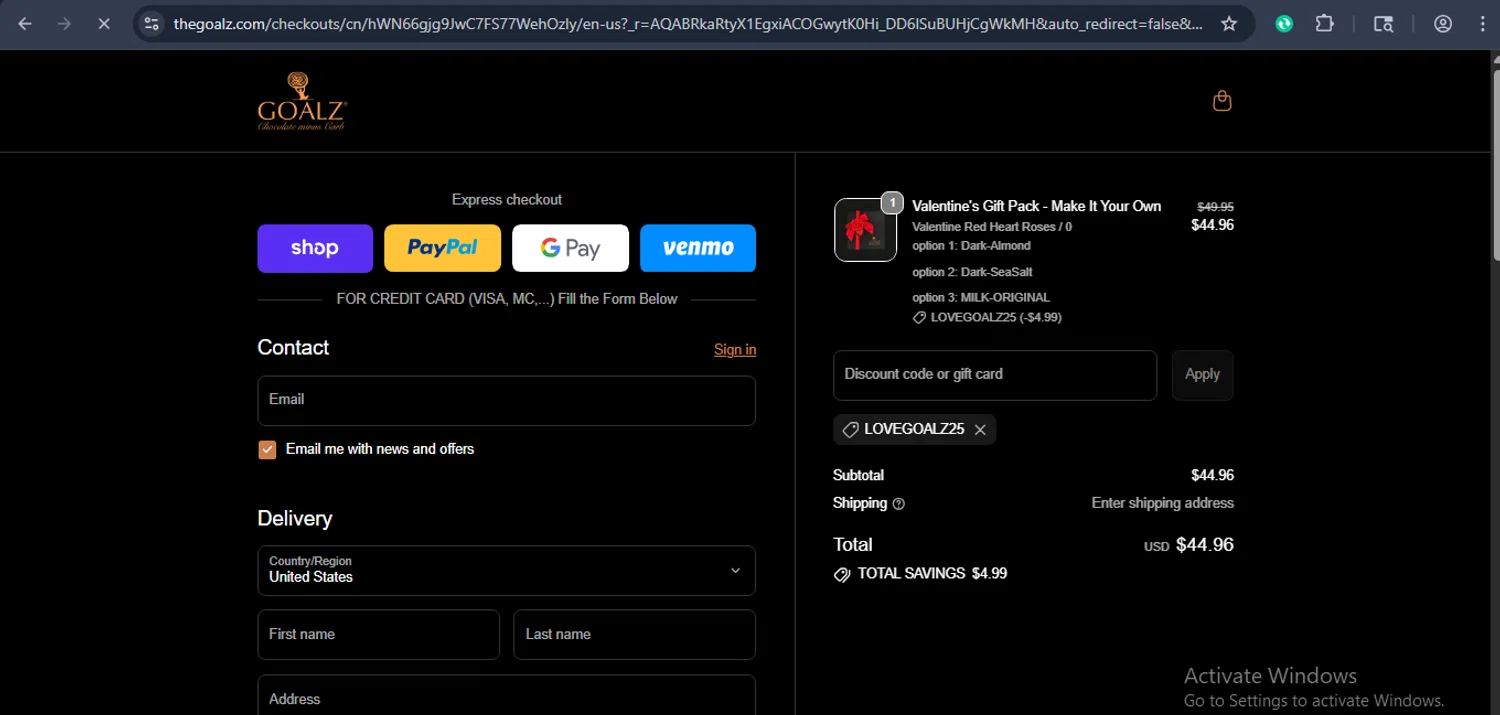This screenshot has width=1500, height=715.
Task: Focus the First name field
Action: point(378,635)
